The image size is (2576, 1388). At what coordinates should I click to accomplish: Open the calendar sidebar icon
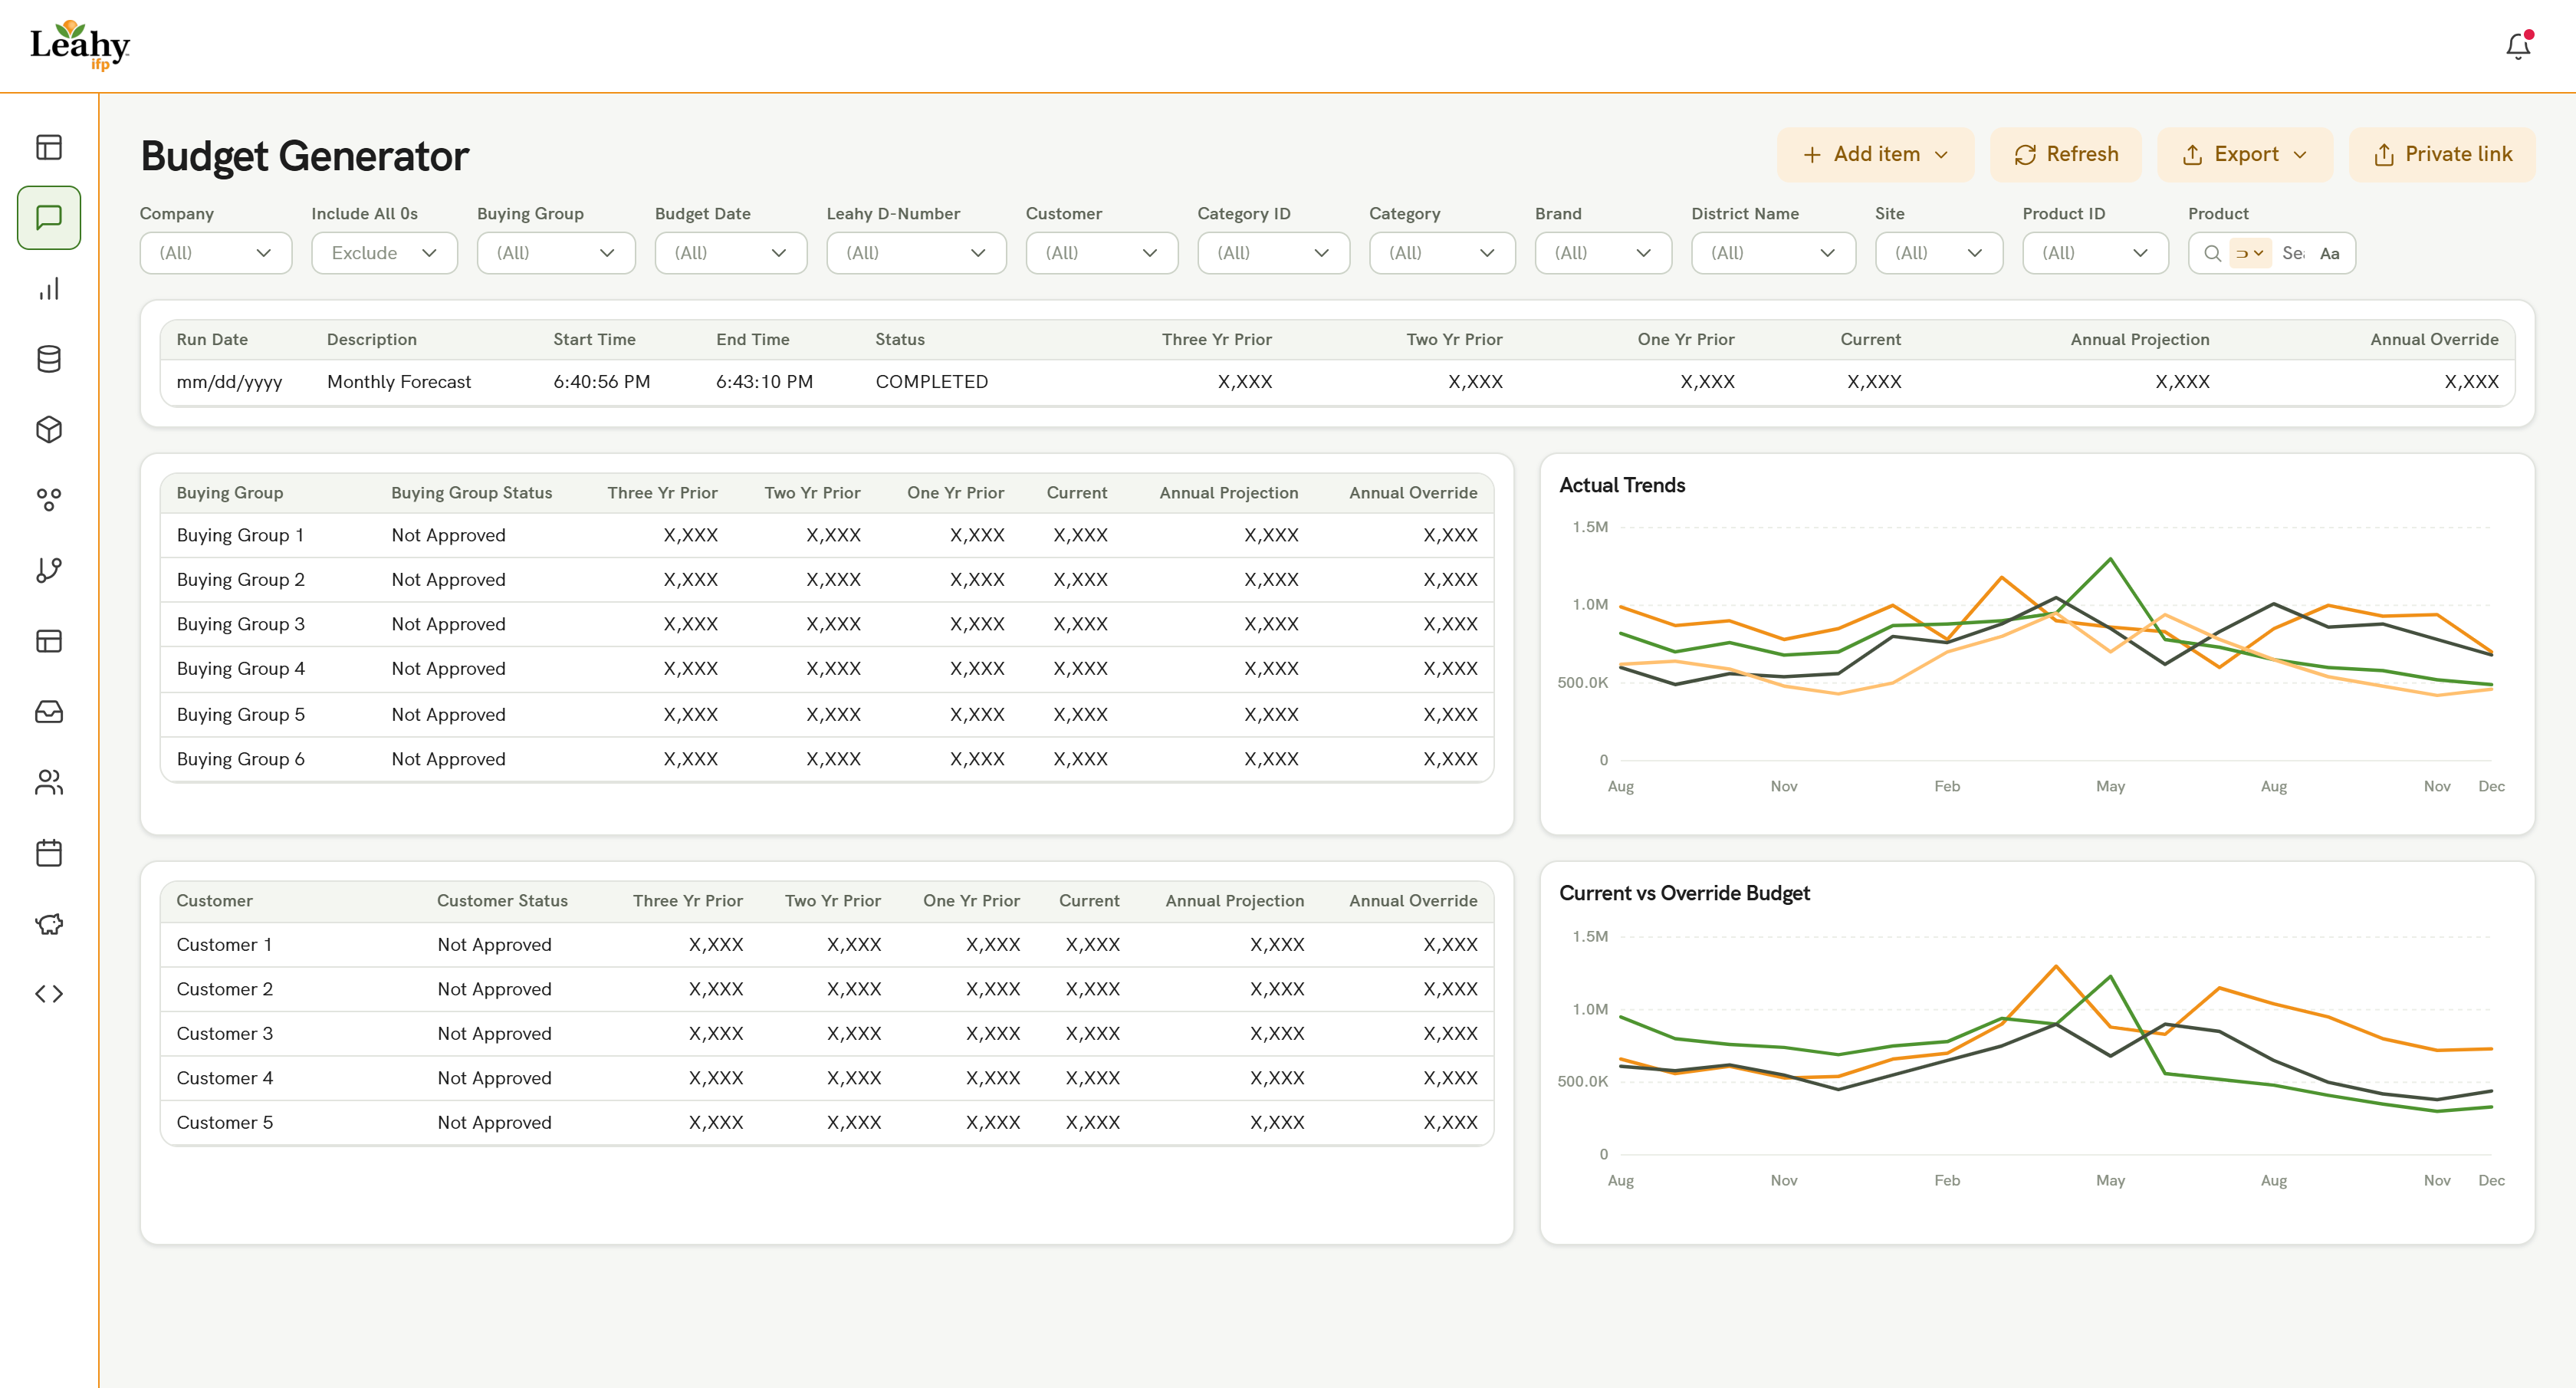pos(49,853)
